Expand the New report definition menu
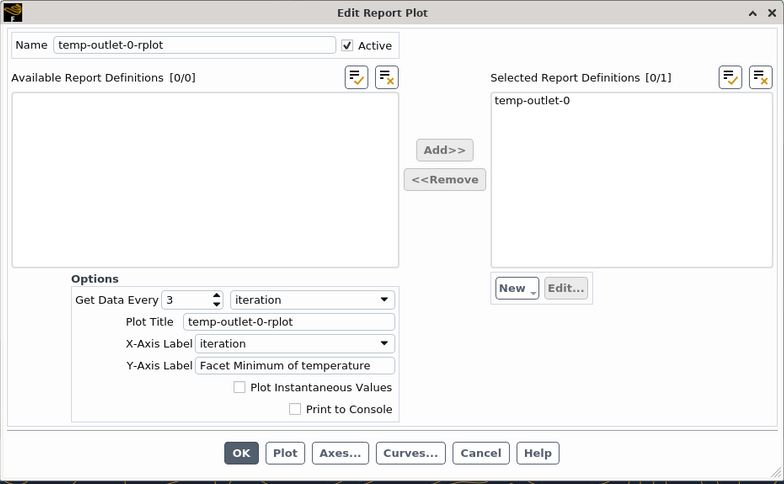Screen dimensions: 784x484 click(x=516, y=288)
